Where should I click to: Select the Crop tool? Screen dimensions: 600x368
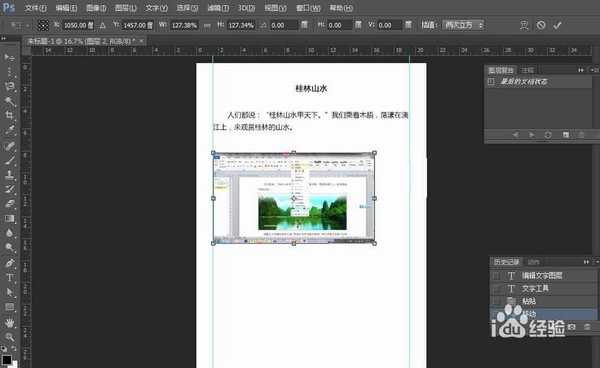coord(9,115)
